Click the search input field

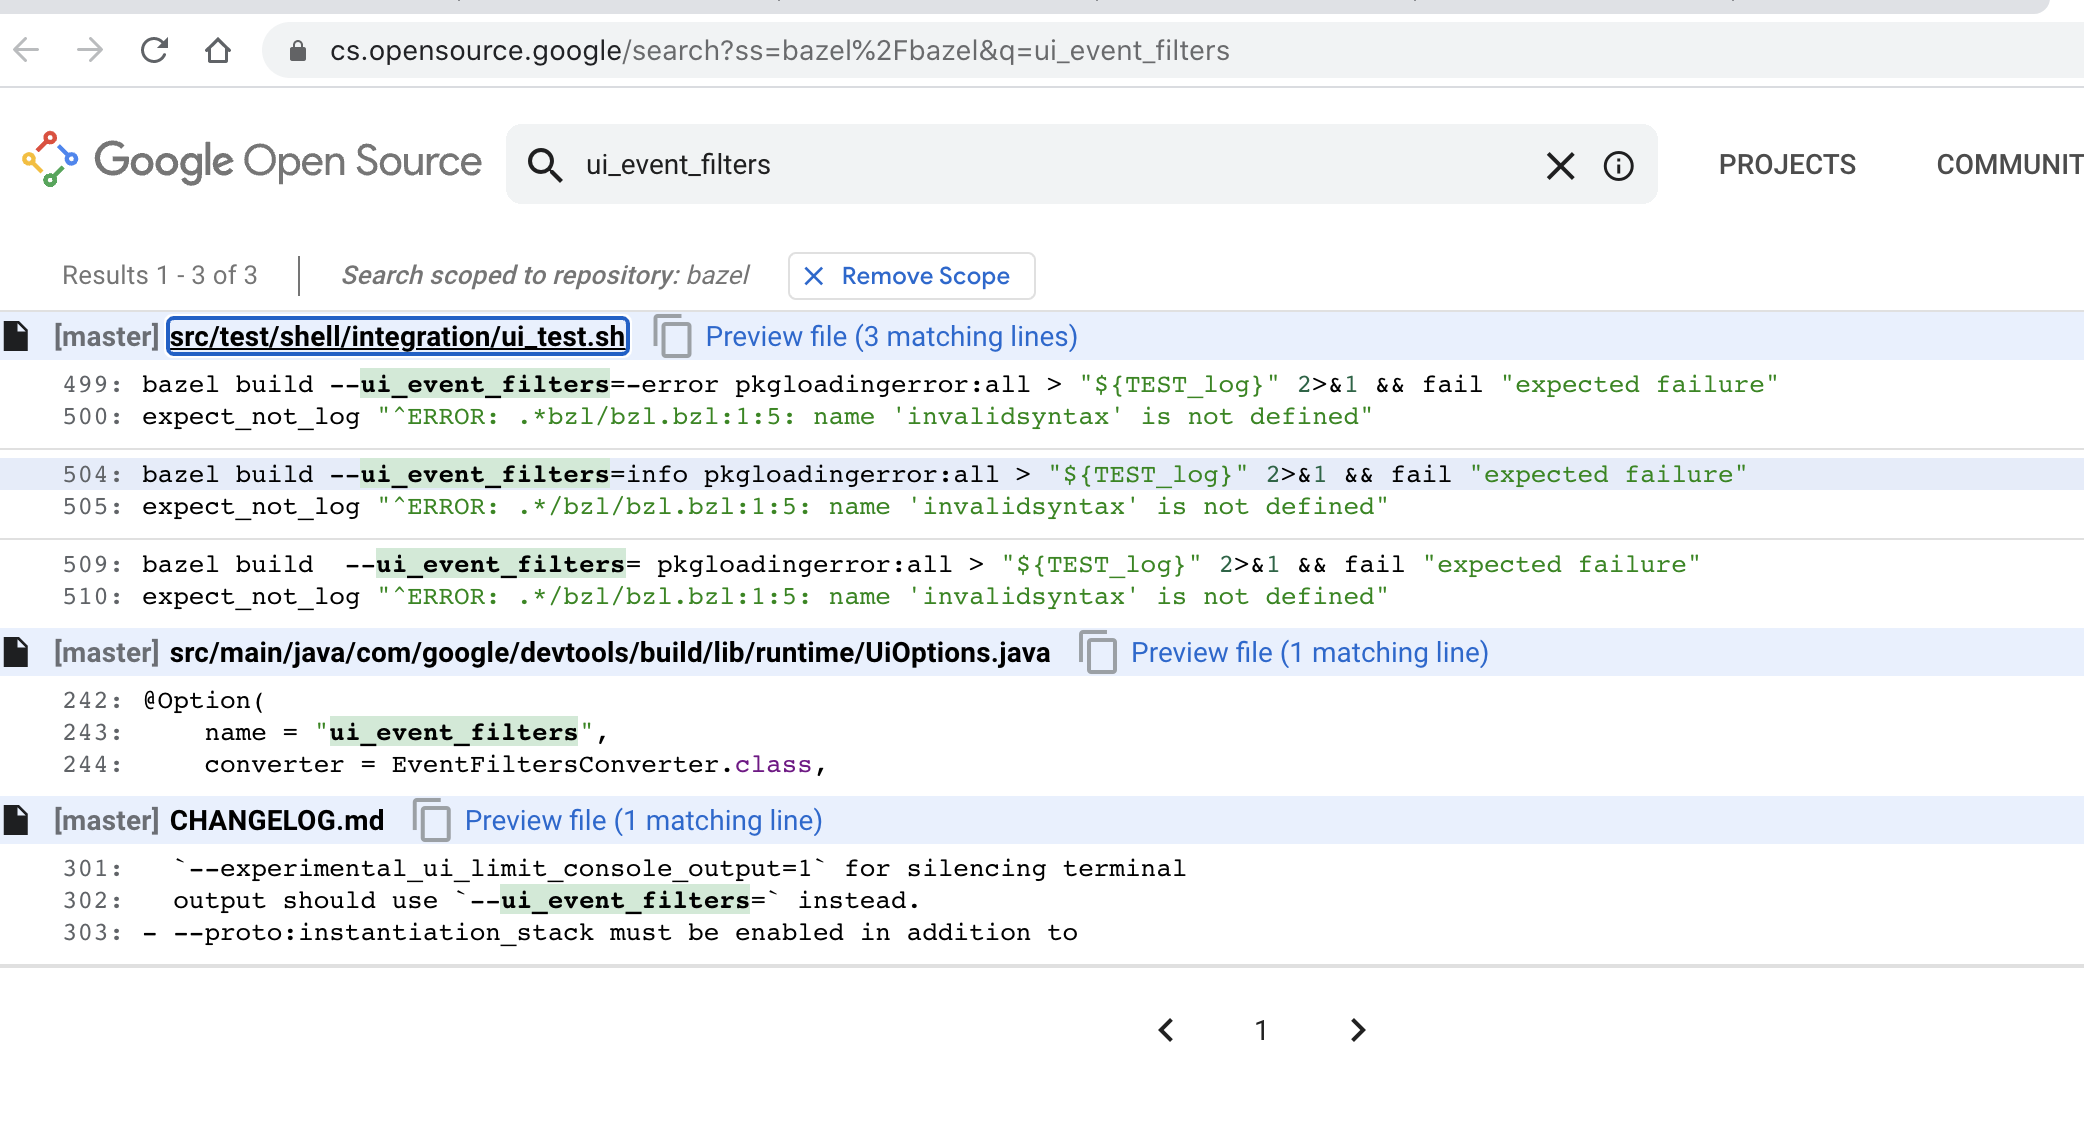[1056, 166]
